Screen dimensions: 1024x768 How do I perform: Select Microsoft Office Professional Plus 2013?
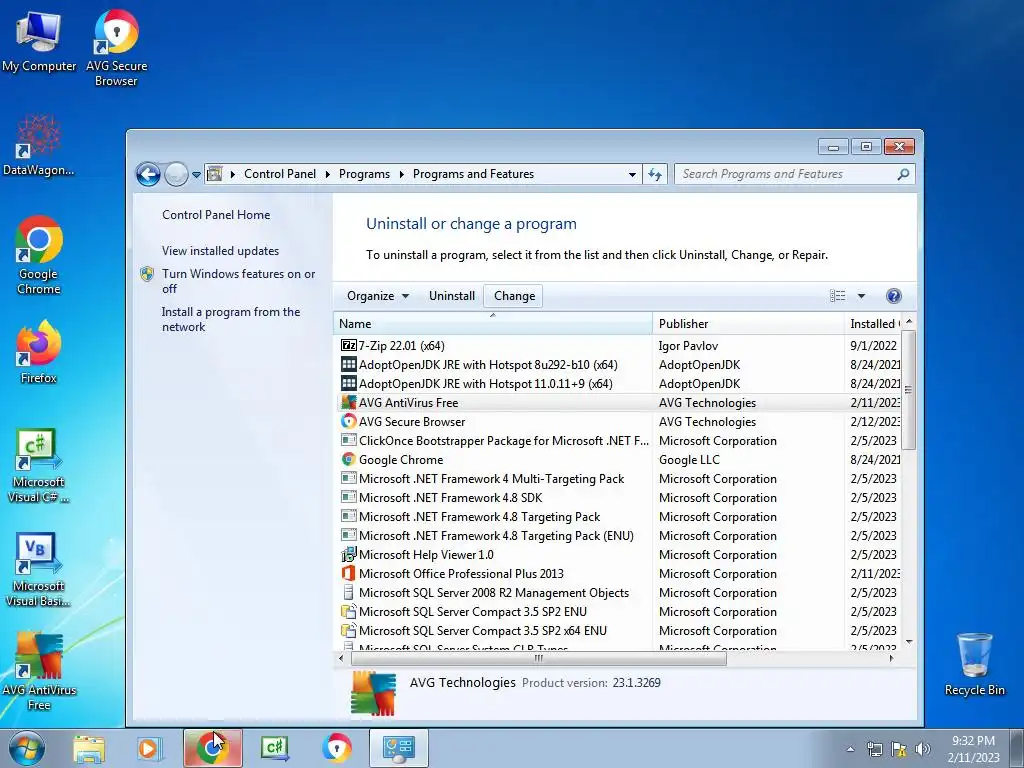pyautogui.click(x=617, y=573)
